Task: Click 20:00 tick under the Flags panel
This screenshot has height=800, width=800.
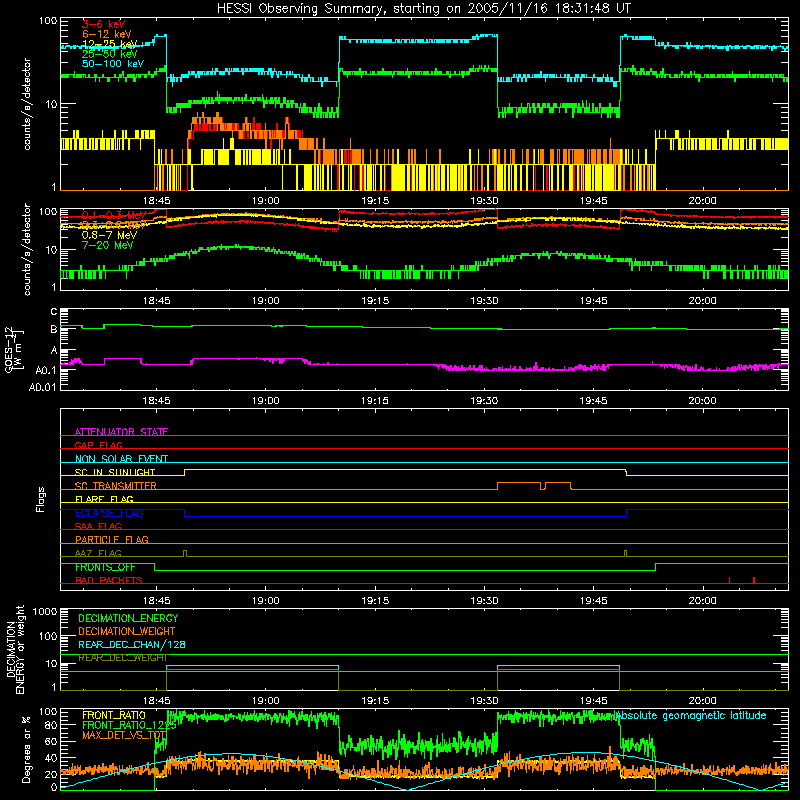Action: coord(703,601)
